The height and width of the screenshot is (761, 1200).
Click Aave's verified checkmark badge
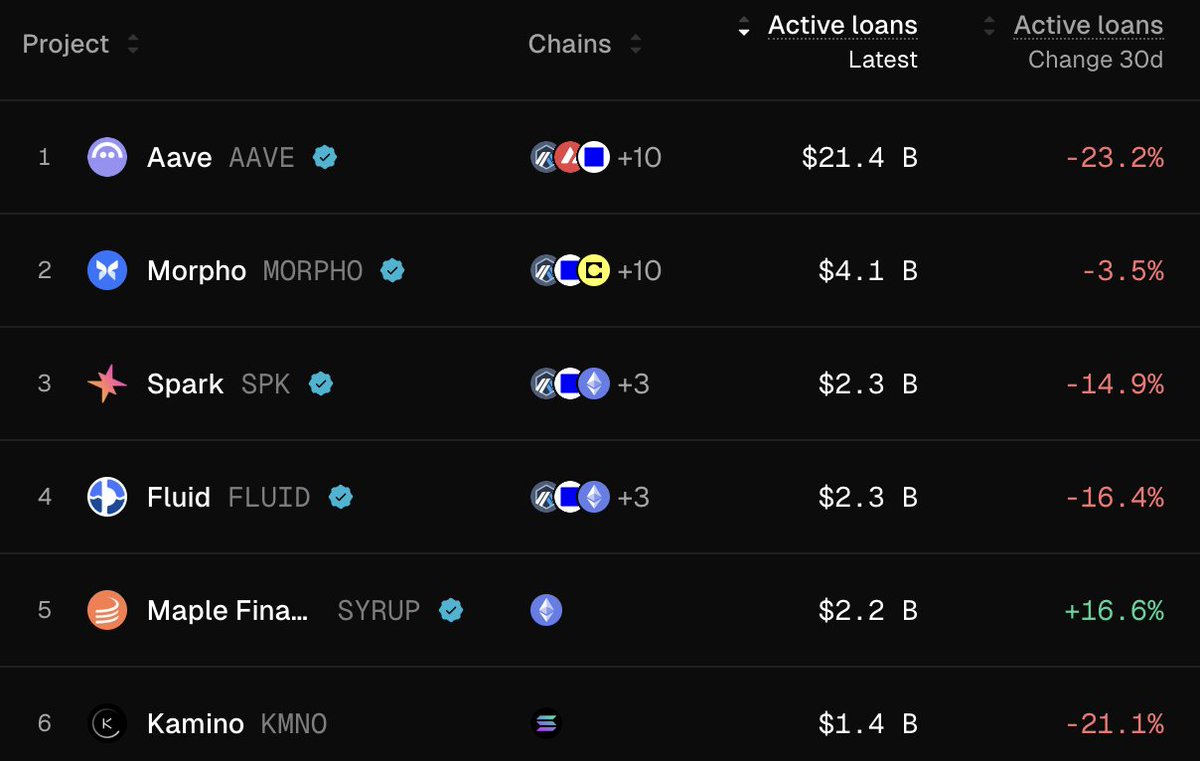pos(324,157)
